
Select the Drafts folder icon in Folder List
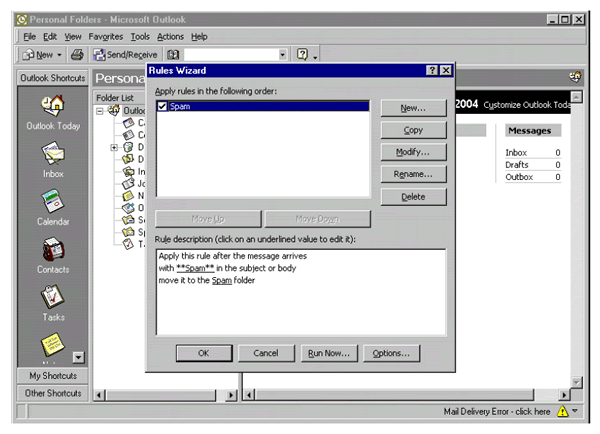point(128,159)
